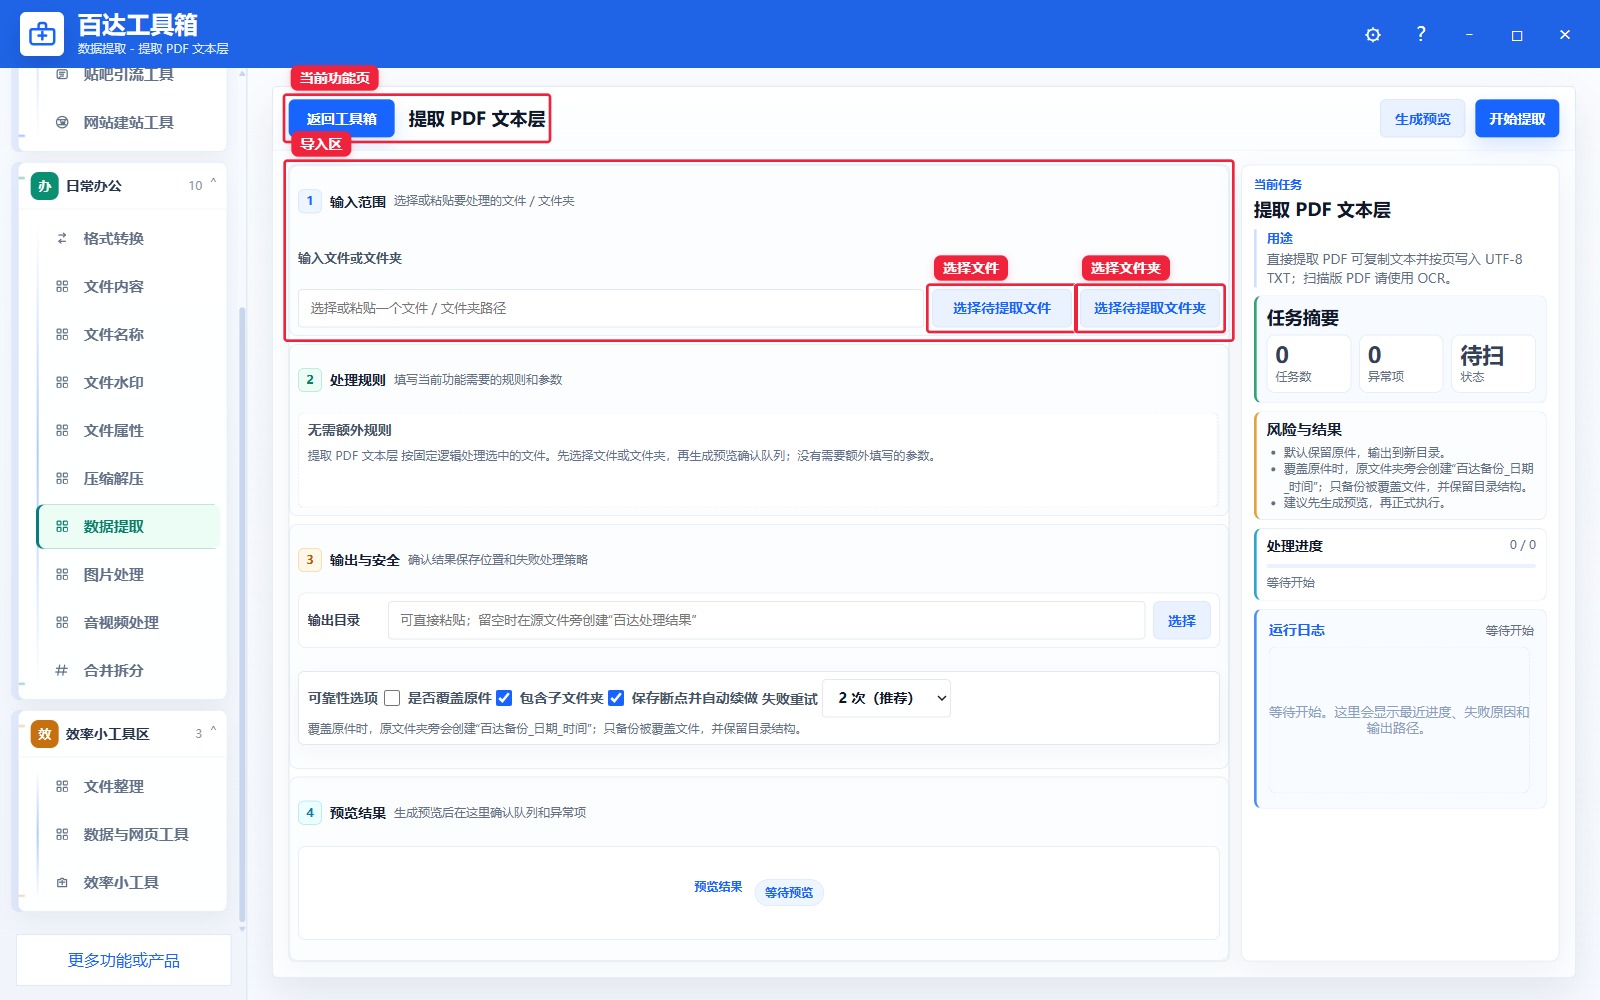Focus the 输入文件或文件夹 path field
The width and height of the screenshot is (1600, 1000).
(610, 308)
